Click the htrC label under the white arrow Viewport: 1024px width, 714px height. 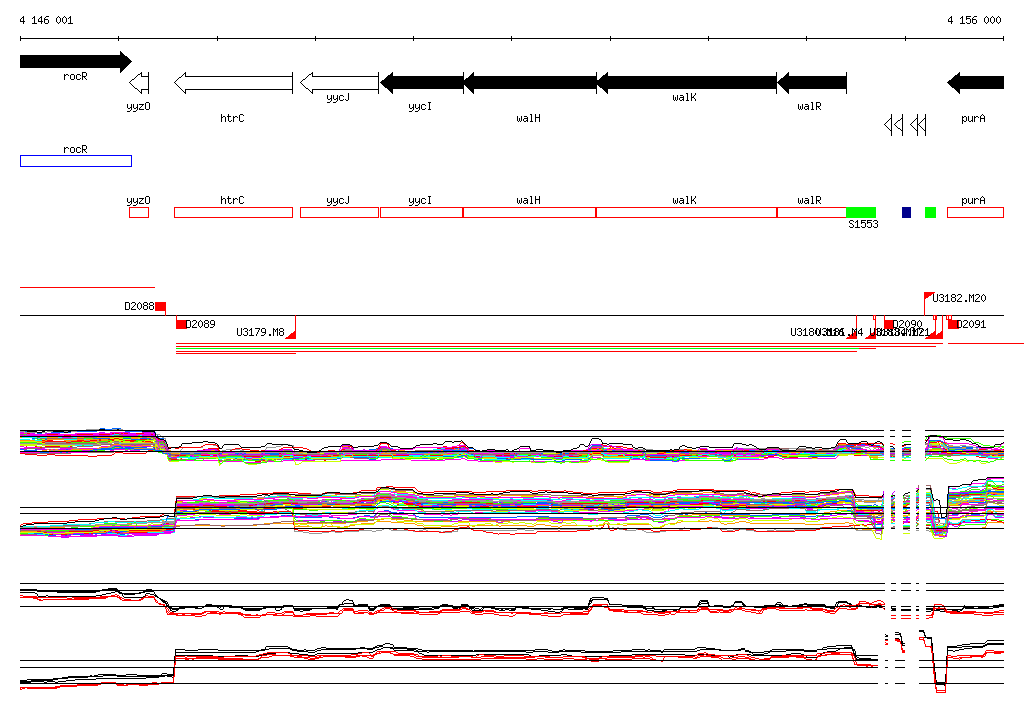pyautogui.click(x=232, y=118)
